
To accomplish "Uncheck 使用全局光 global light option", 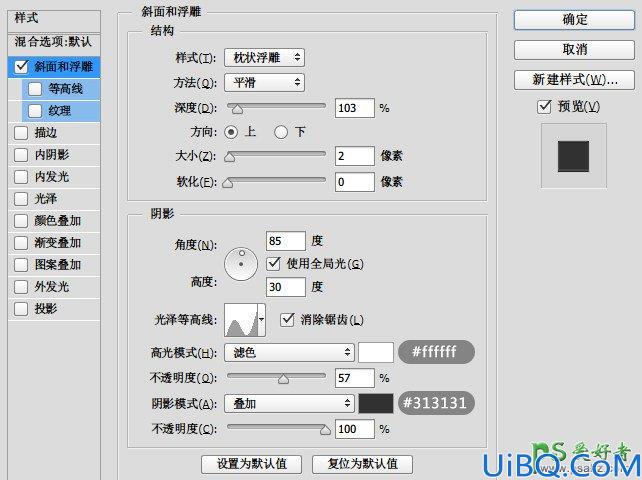I will tap(274, 264).
